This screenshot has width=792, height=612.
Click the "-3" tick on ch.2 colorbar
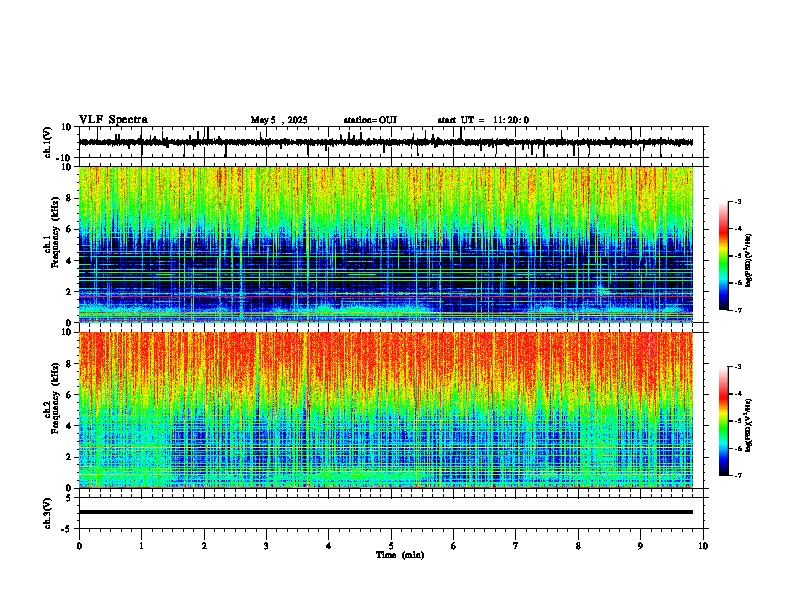tap(738, 367)
